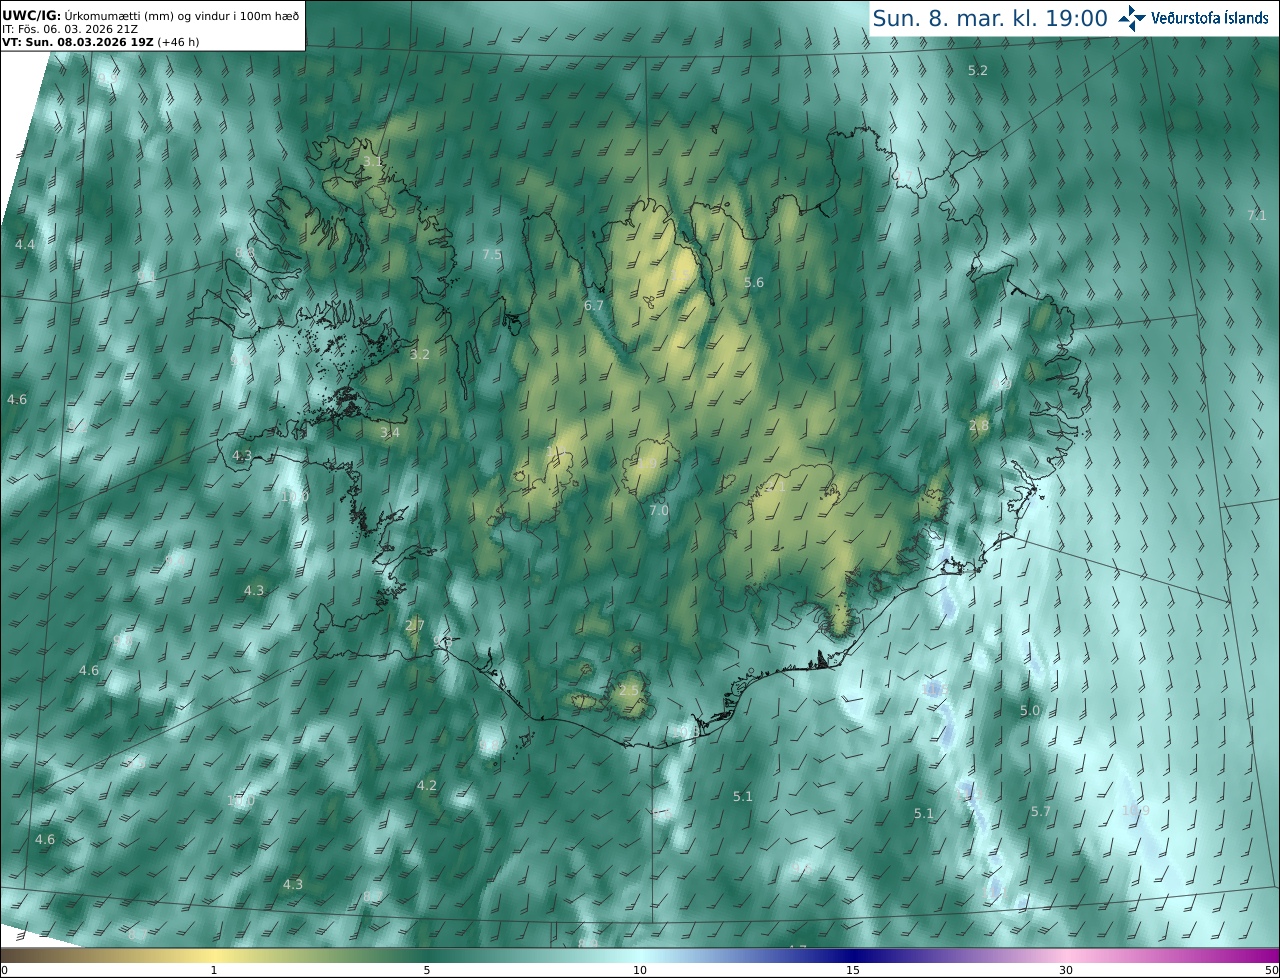
Task: Click the '1' tick on the color scale
Action: 214,970
